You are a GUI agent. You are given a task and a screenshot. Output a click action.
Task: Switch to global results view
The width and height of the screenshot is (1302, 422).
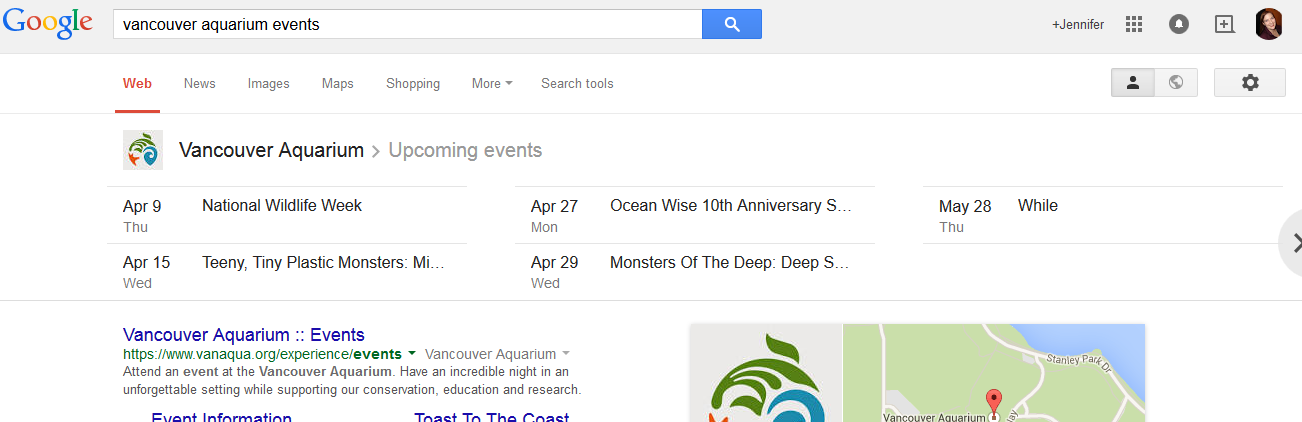point(1176,83)
